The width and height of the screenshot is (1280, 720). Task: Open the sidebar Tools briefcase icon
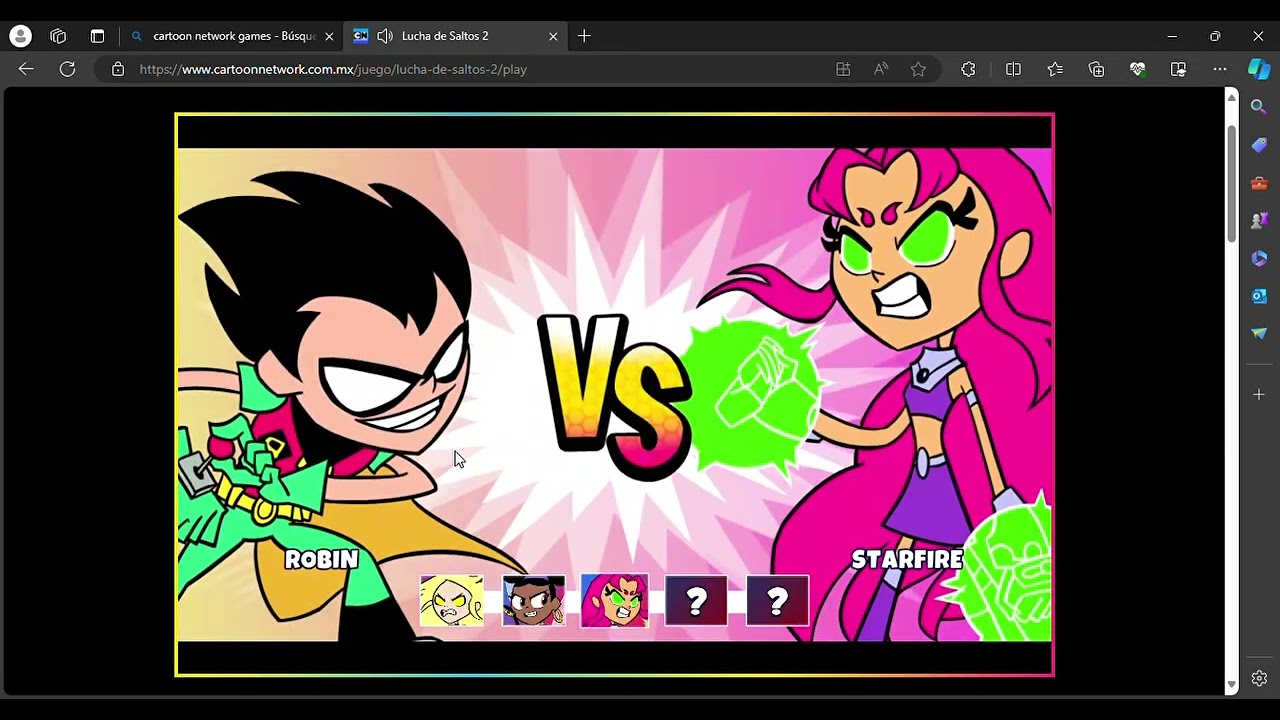tap(1259, 183)
